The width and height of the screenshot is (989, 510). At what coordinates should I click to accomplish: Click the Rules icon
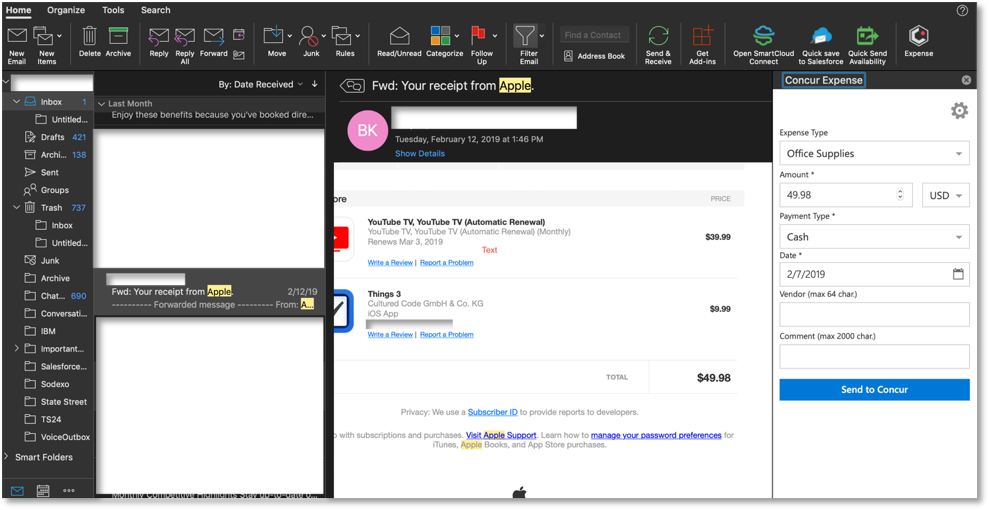tap(342, 36)
